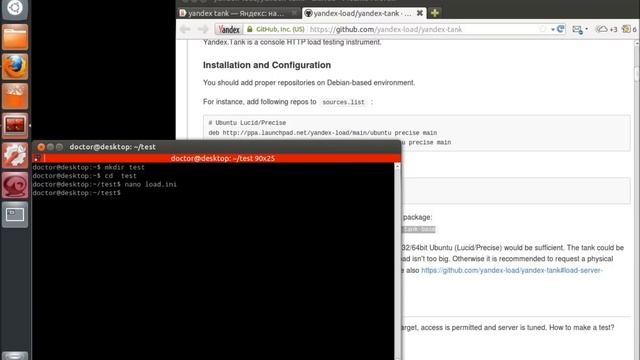640x360 pixels.
Task: Maximize the doctor@desktop terminal window
Action: (60, 147)
